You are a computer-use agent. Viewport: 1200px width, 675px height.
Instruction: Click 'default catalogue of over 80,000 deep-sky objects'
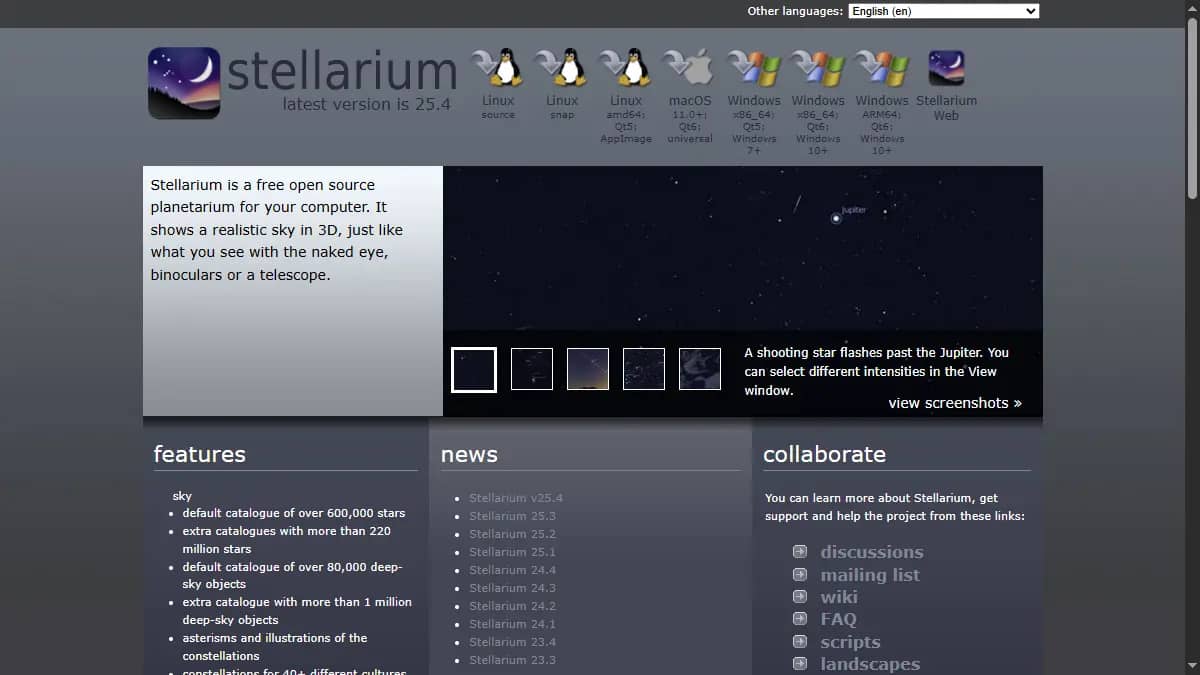tap(292, 575)
